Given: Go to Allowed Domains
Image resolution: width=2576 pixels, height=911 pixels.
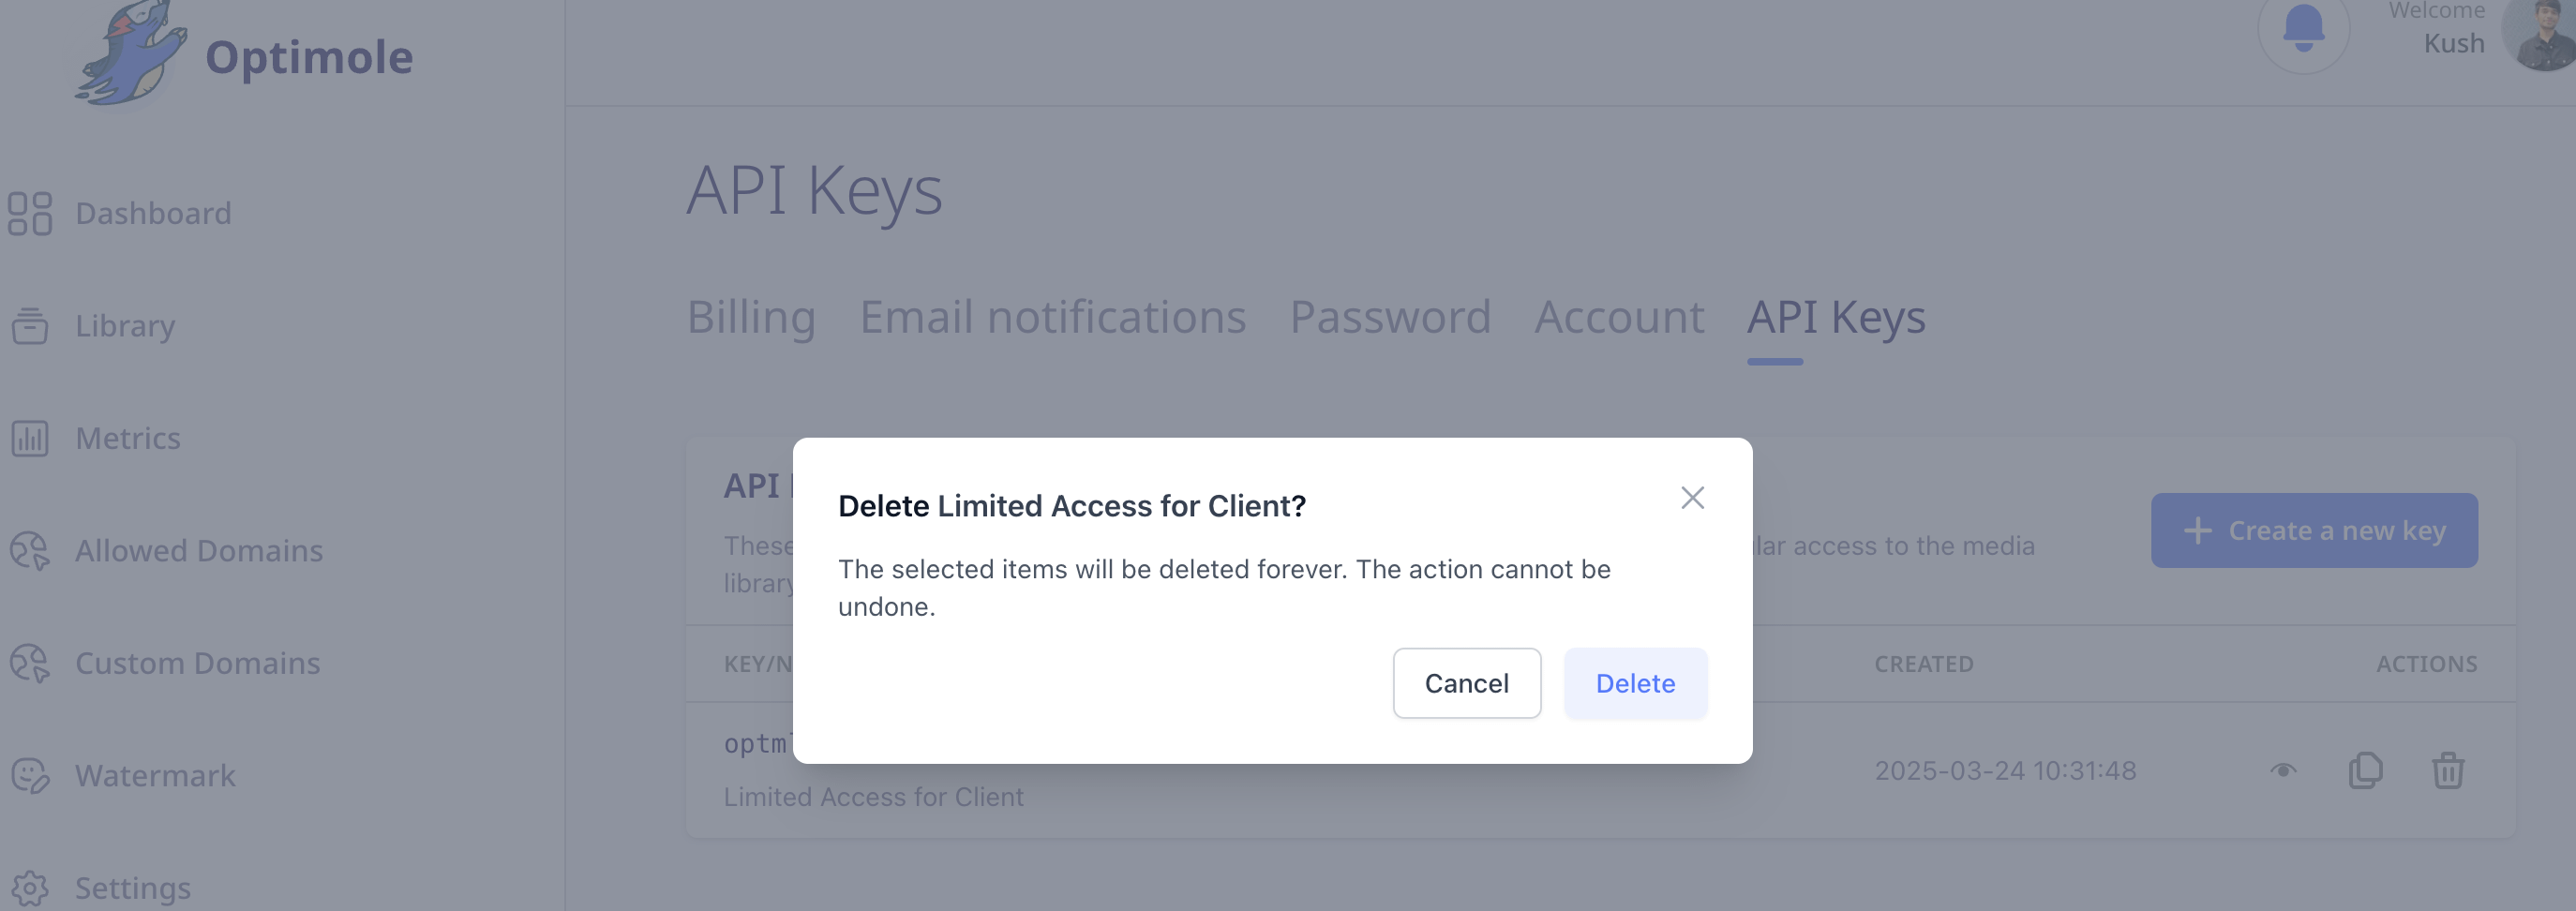Looking at the screenshot, I should pyautogui.click(x=198, y=551).
